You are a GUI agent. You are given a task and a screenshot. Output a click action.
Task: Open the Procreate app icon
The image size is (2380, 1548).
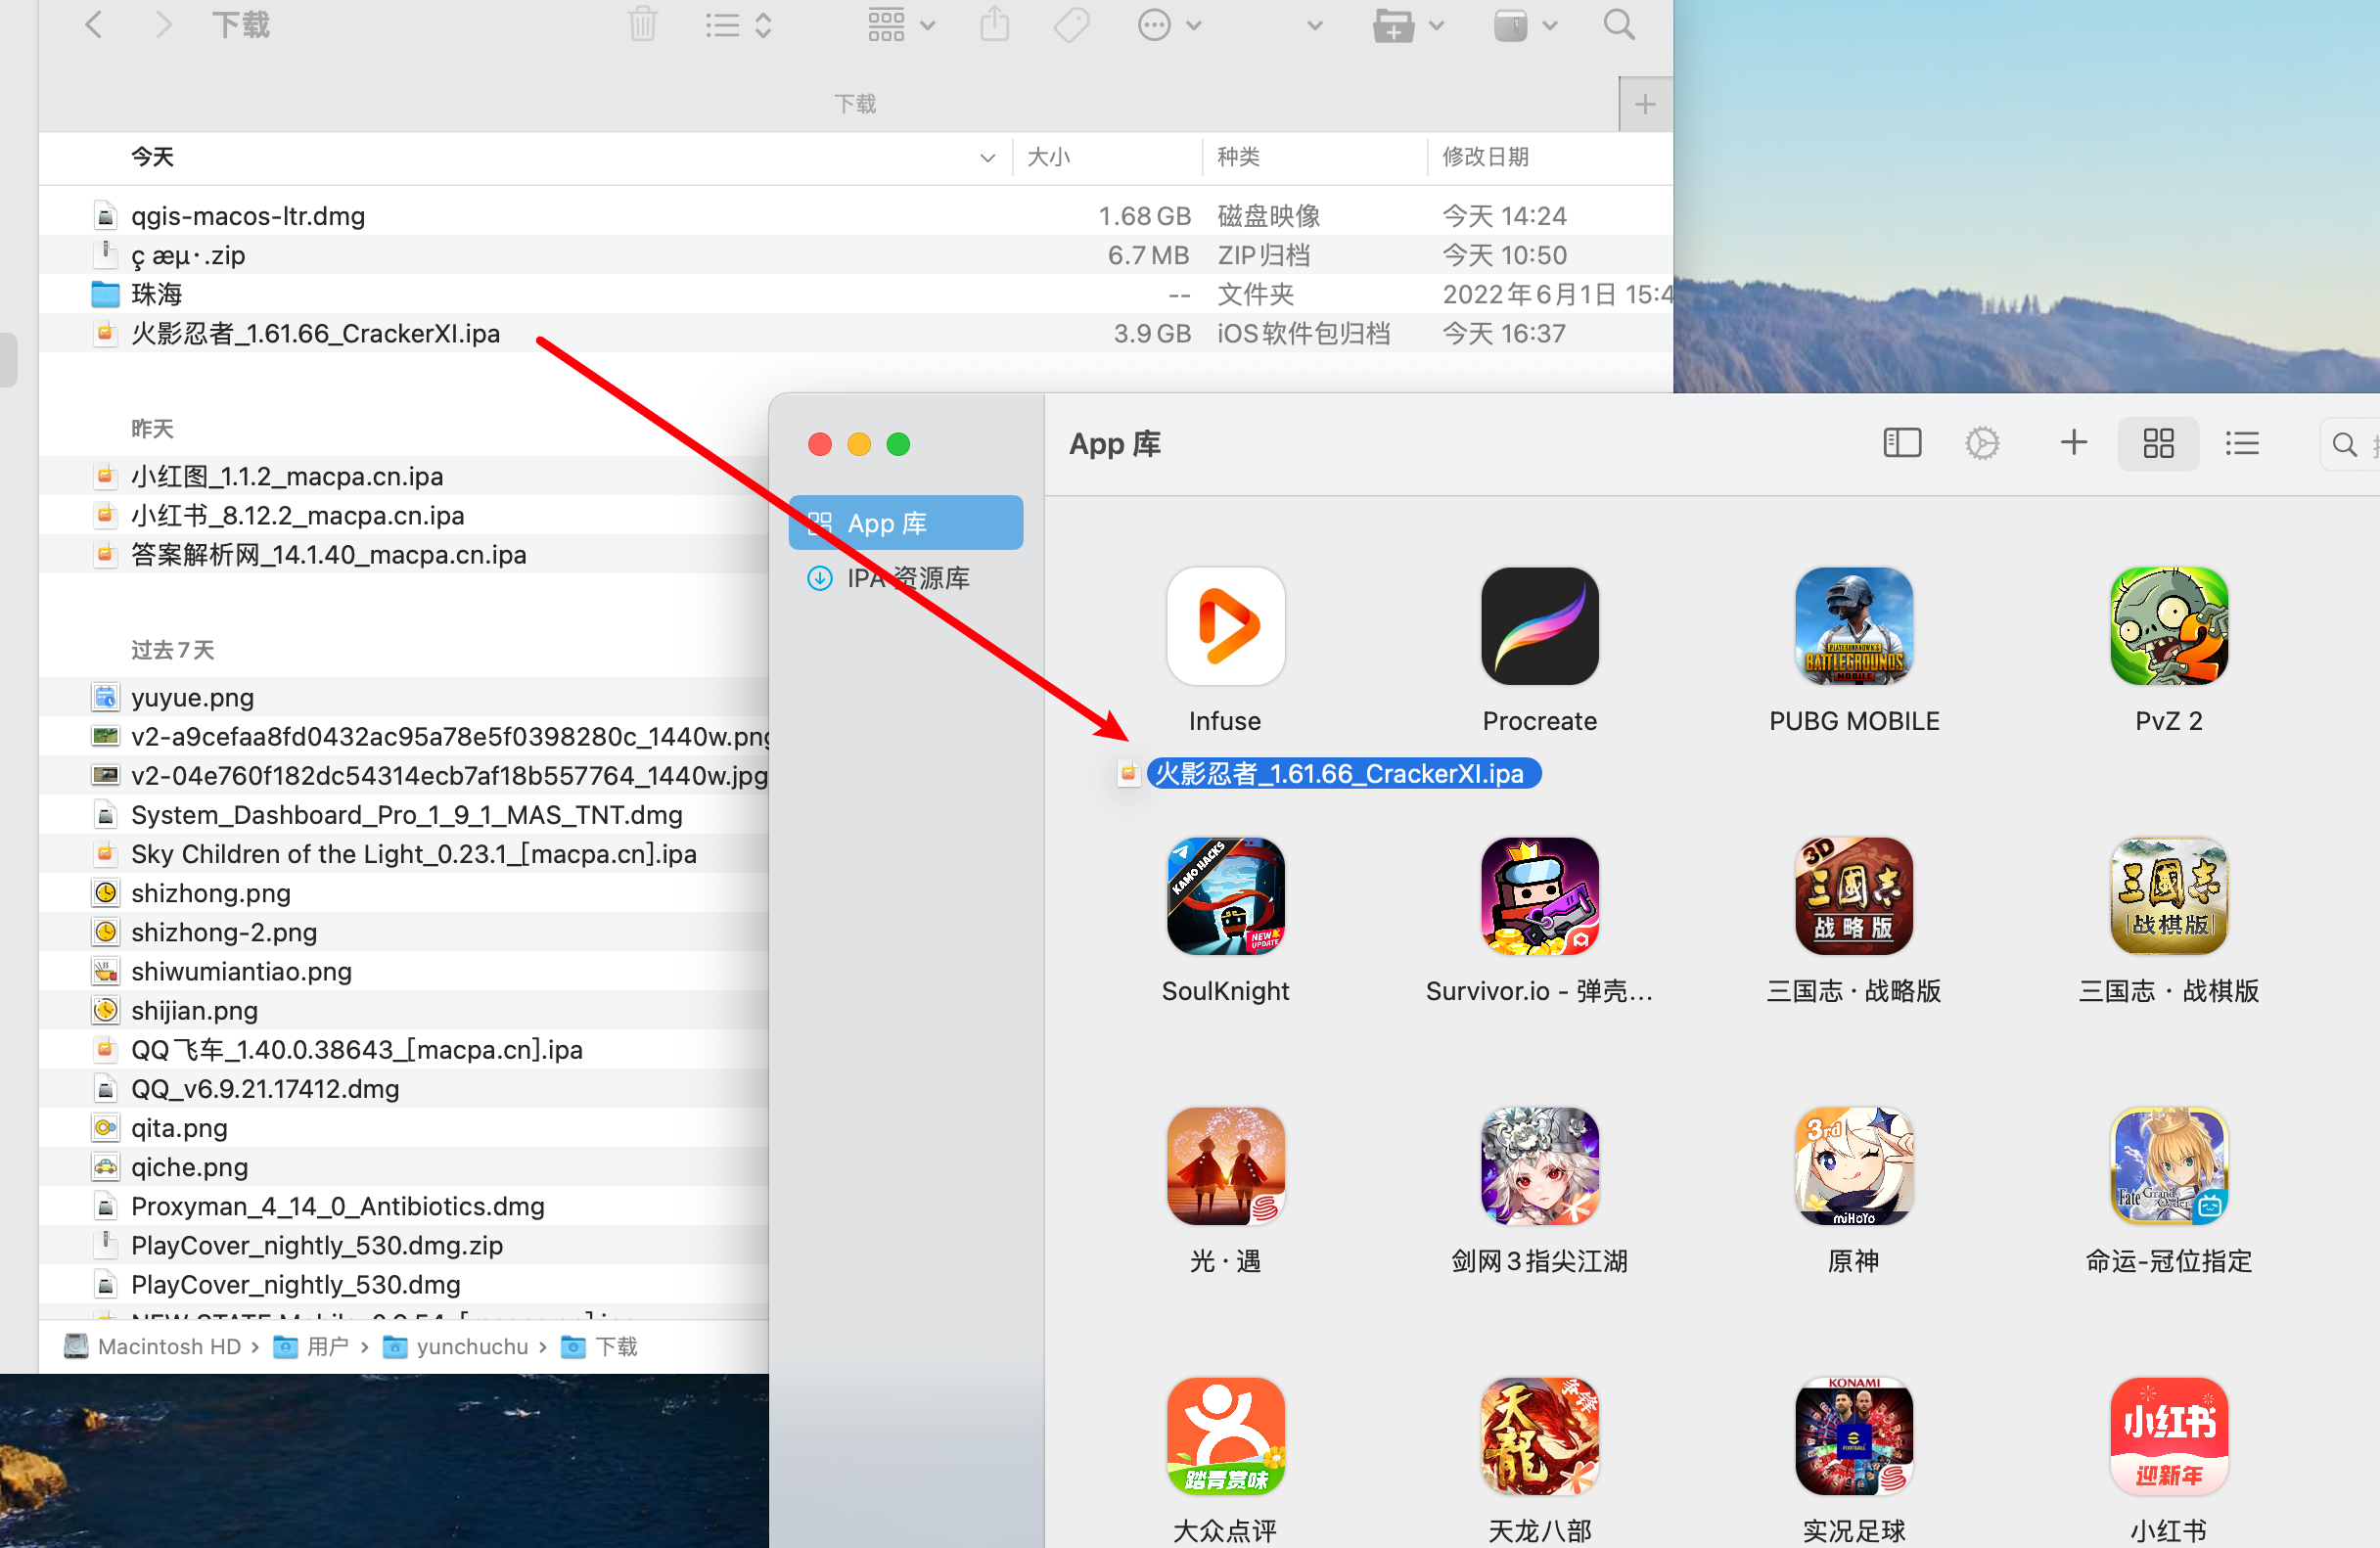coord(1539,626)
